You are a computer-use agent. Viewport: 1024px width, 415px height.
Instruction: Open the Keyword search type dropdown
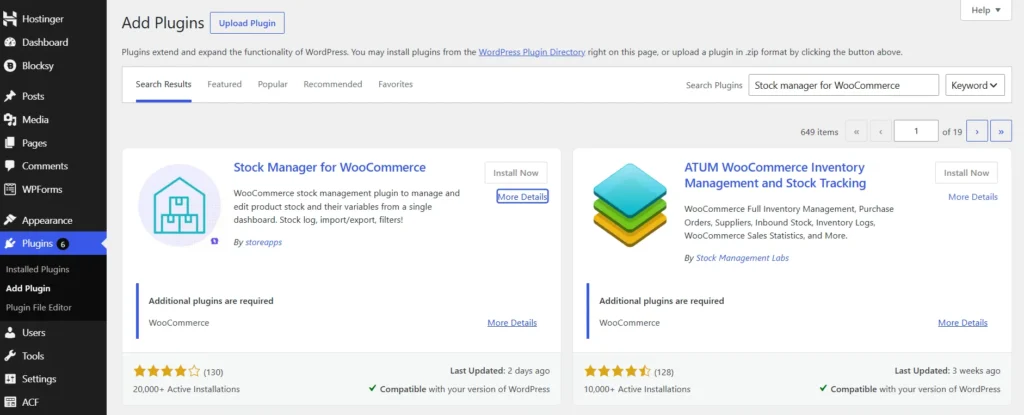tap(975, 85)
